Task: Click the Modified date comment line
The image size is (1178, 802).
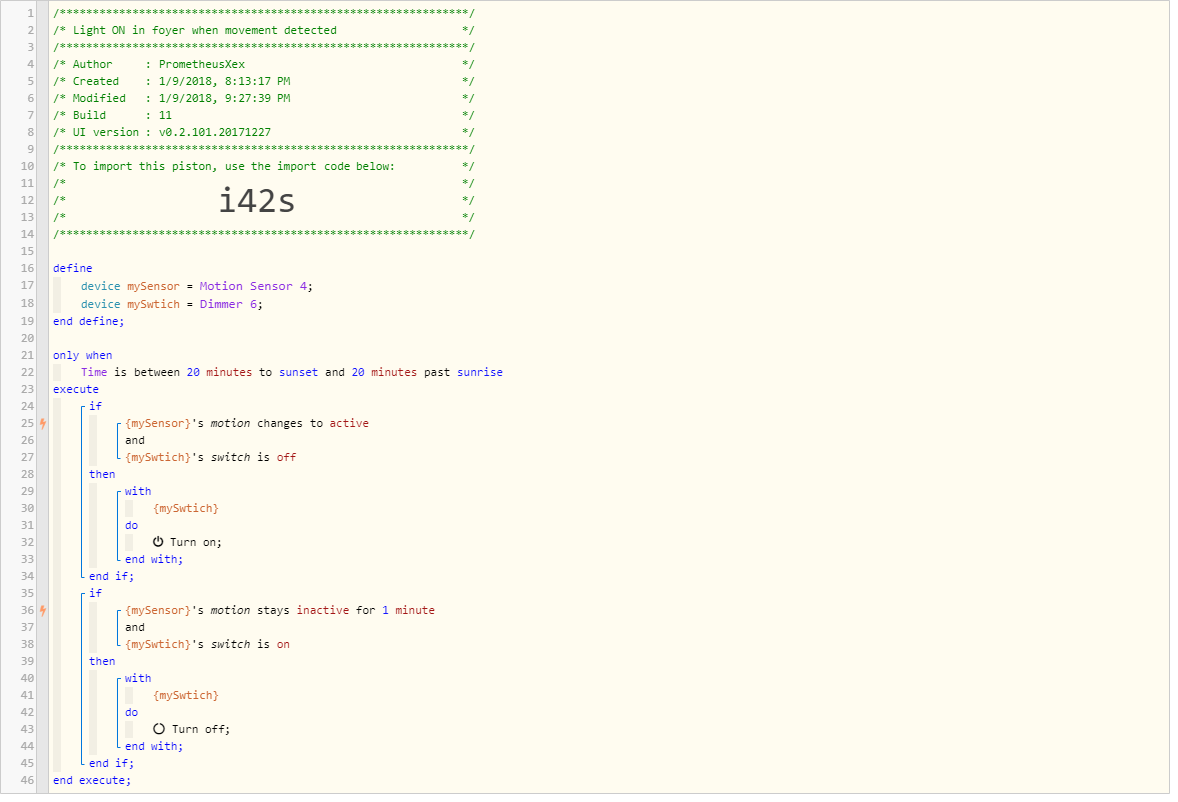Action: (264, 98)
